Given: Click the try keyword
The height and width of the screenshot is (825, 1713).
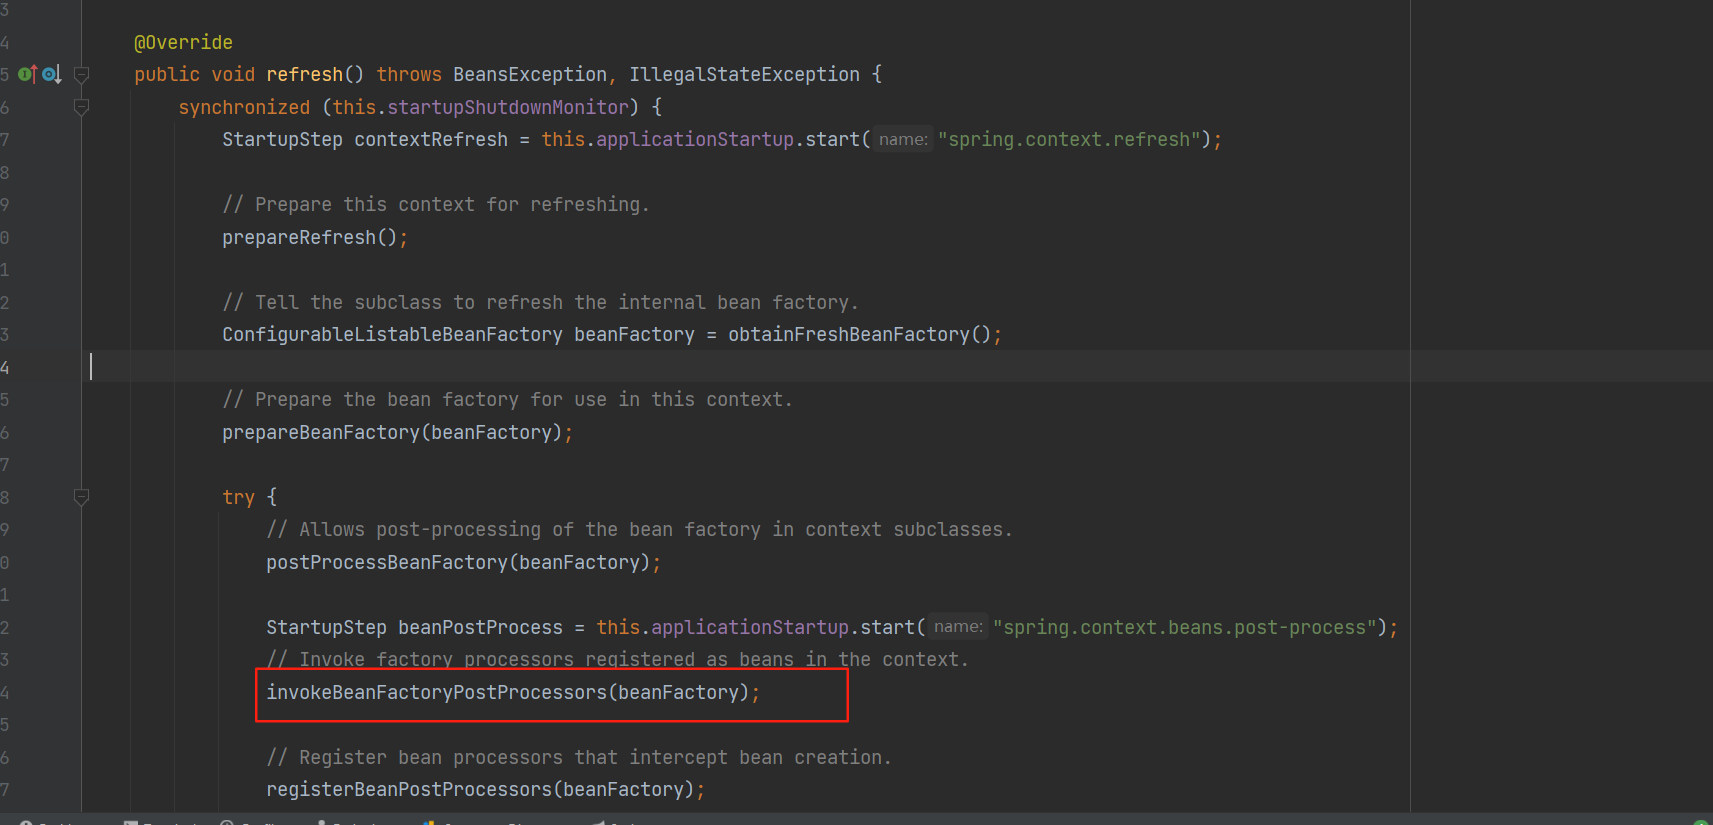Looking at the screenshot, I should [238, 497].
